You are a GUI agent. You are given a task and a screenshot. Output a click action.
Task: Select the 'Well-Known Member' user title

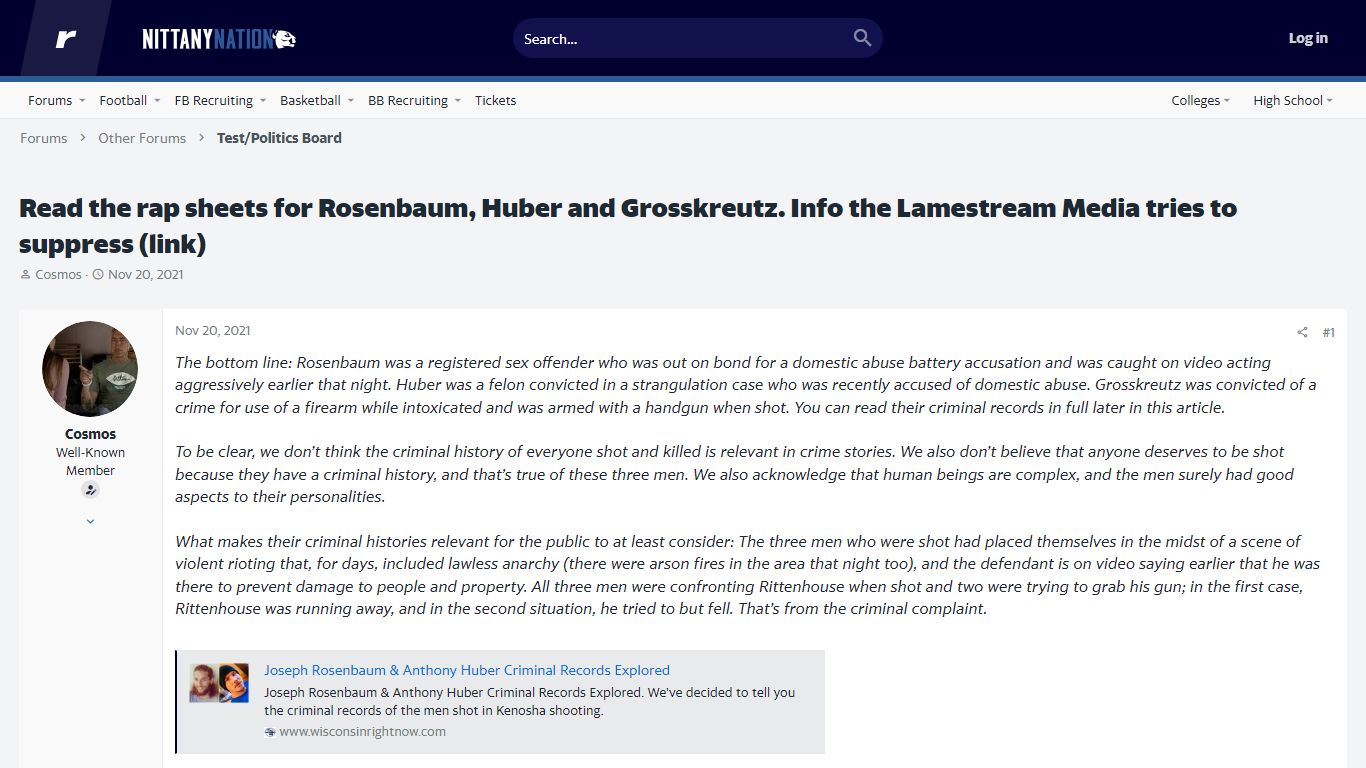[x=90, y=461]
